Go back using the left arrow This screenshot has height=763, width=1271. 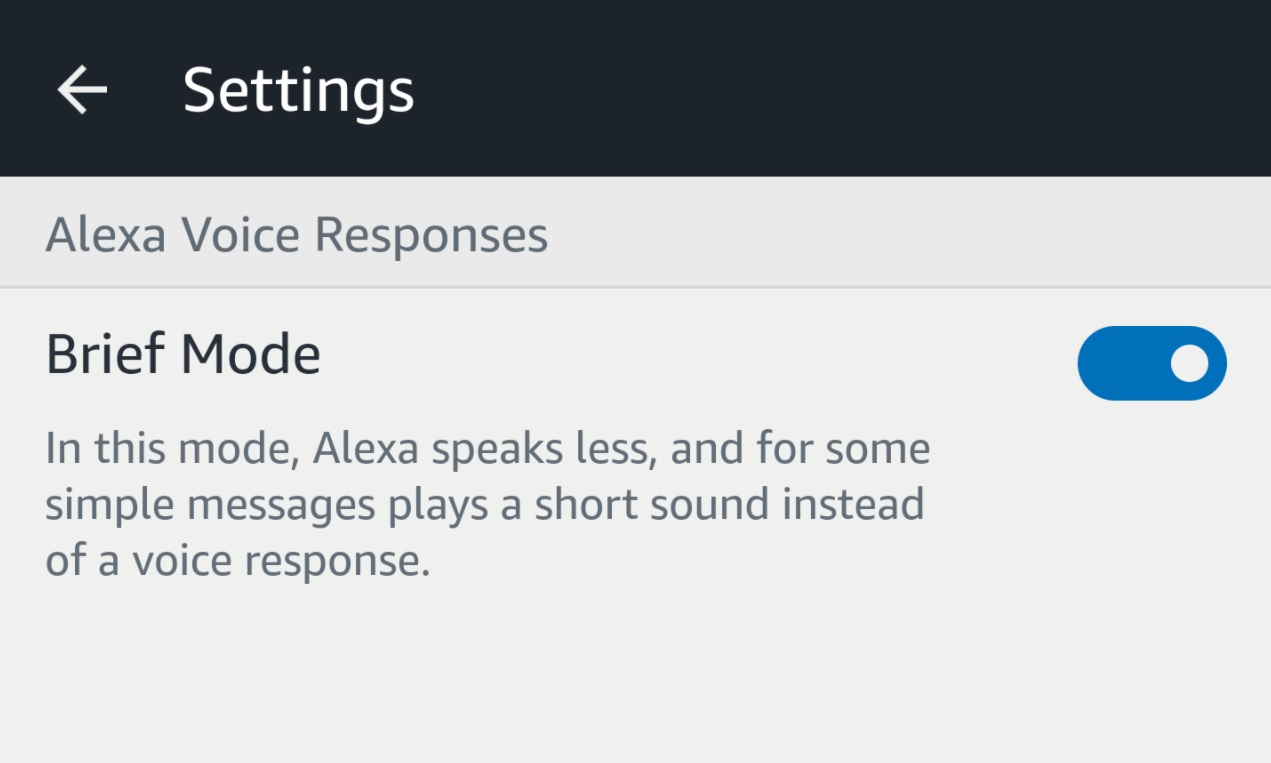point(82,90)
